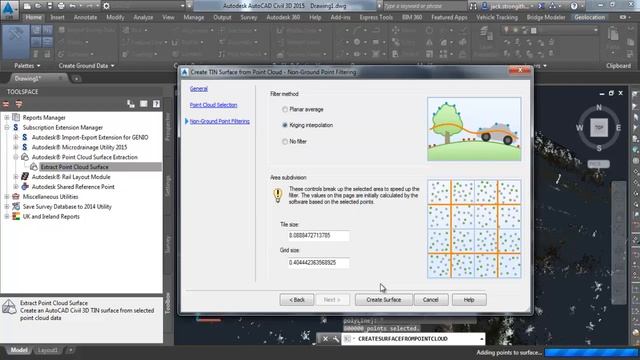Screen dimensions: 640x360
Task: Select the Autodesk Shared Reference Point item
Action: tap(73, 187)
